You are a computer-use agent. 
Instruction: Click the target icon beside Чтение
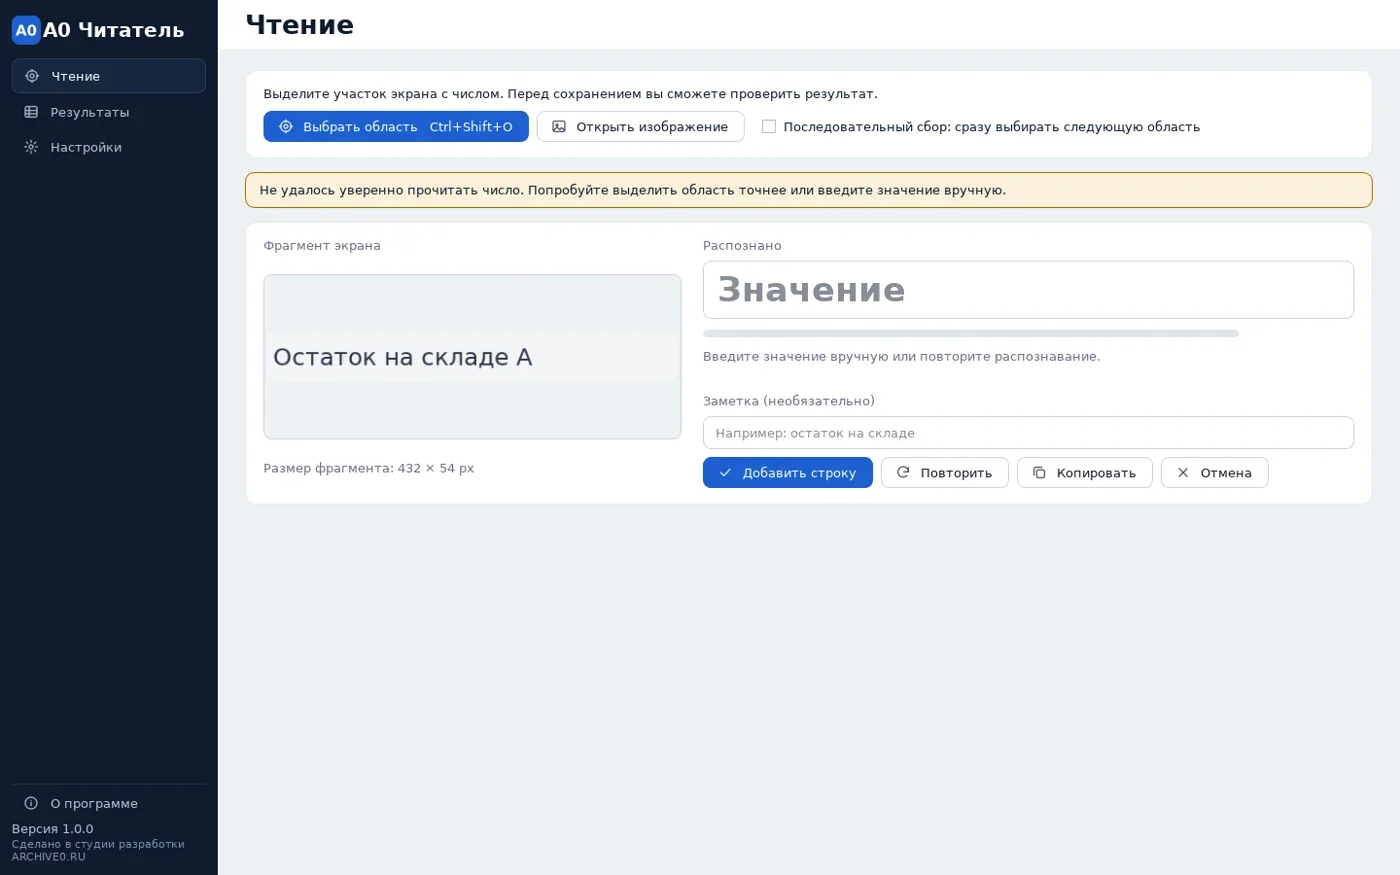point(32,76)
